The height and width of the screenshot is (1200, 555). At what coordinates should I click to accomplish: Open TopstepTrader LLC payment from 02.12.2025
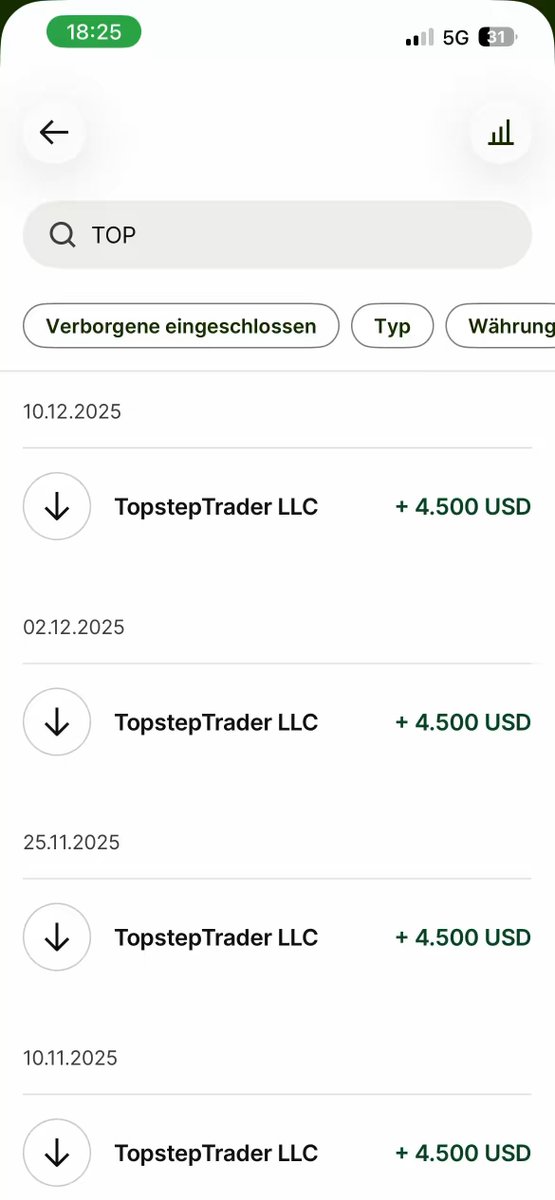tap(277, 722)
